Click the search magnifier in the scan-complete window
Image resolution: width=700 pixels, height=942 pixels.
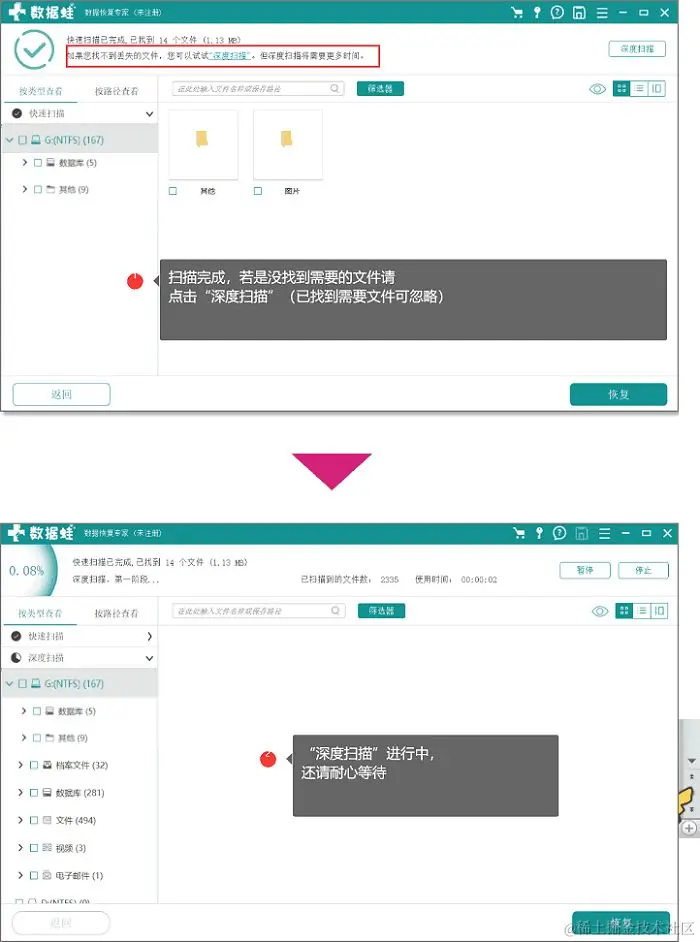pyautogui.click(x=335, y=88)
